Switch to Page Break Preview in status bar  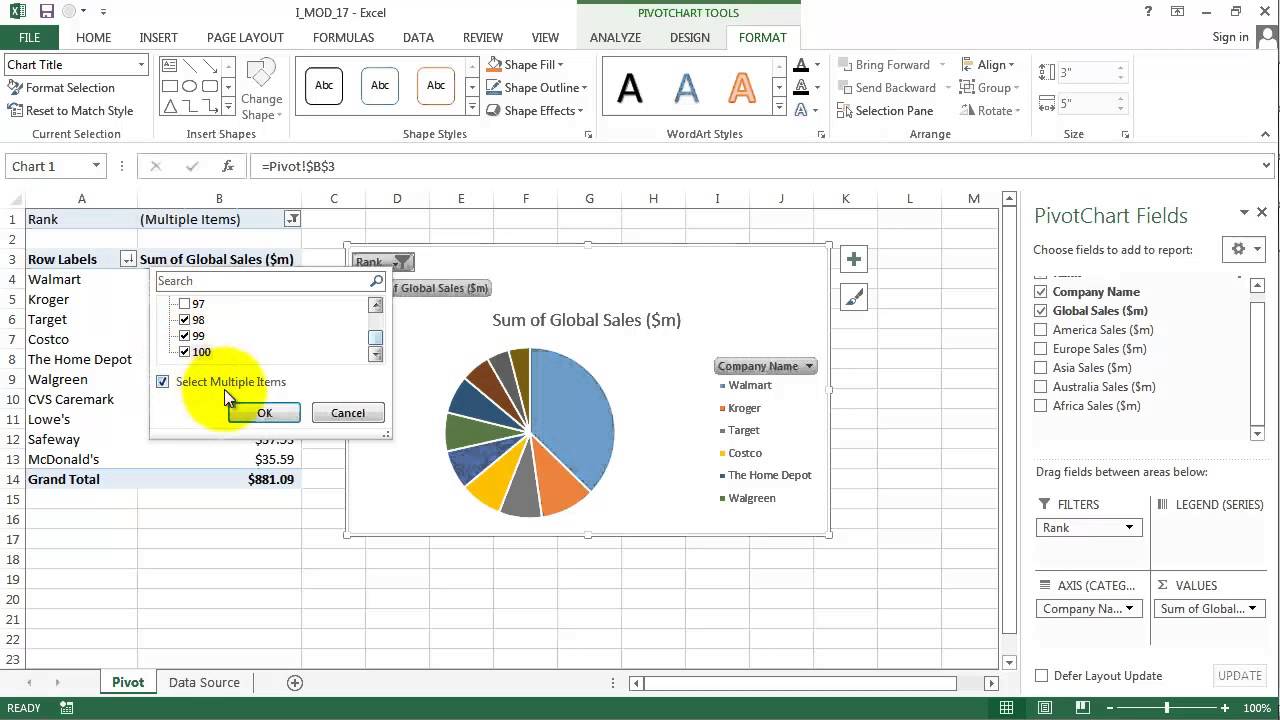coord(1085,708)
